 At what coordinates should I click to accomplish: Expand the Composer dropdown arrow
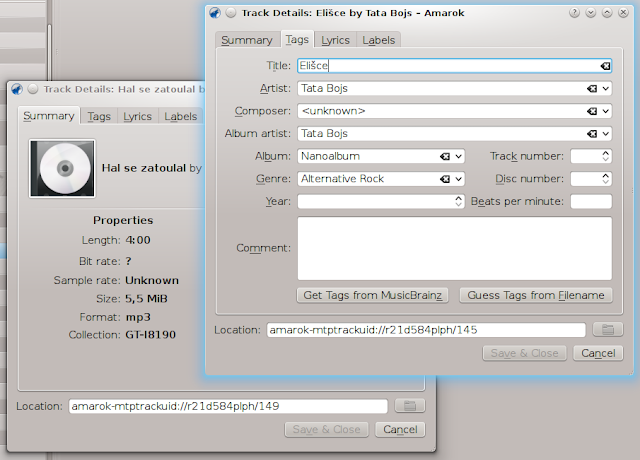point(606,111)
